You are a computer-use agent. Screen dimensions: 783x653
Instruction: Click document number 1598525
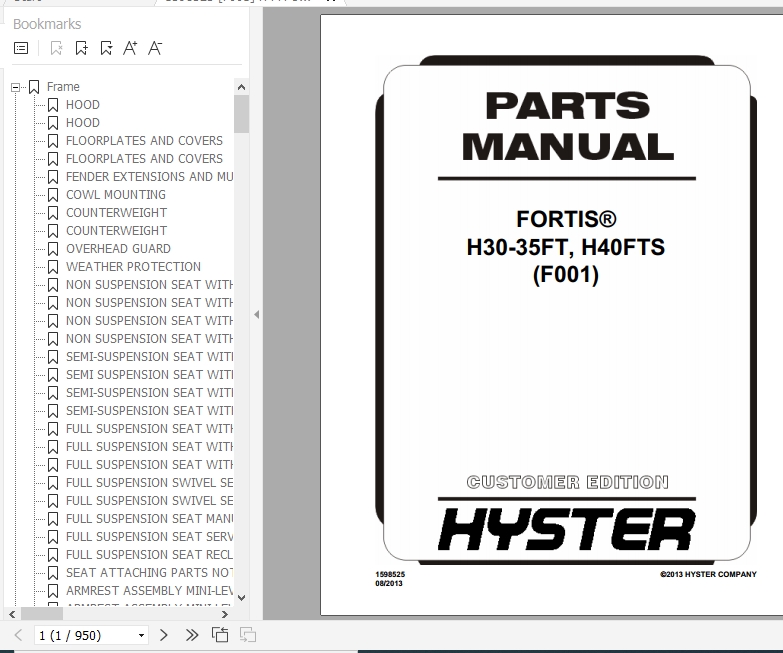[390, 575]
